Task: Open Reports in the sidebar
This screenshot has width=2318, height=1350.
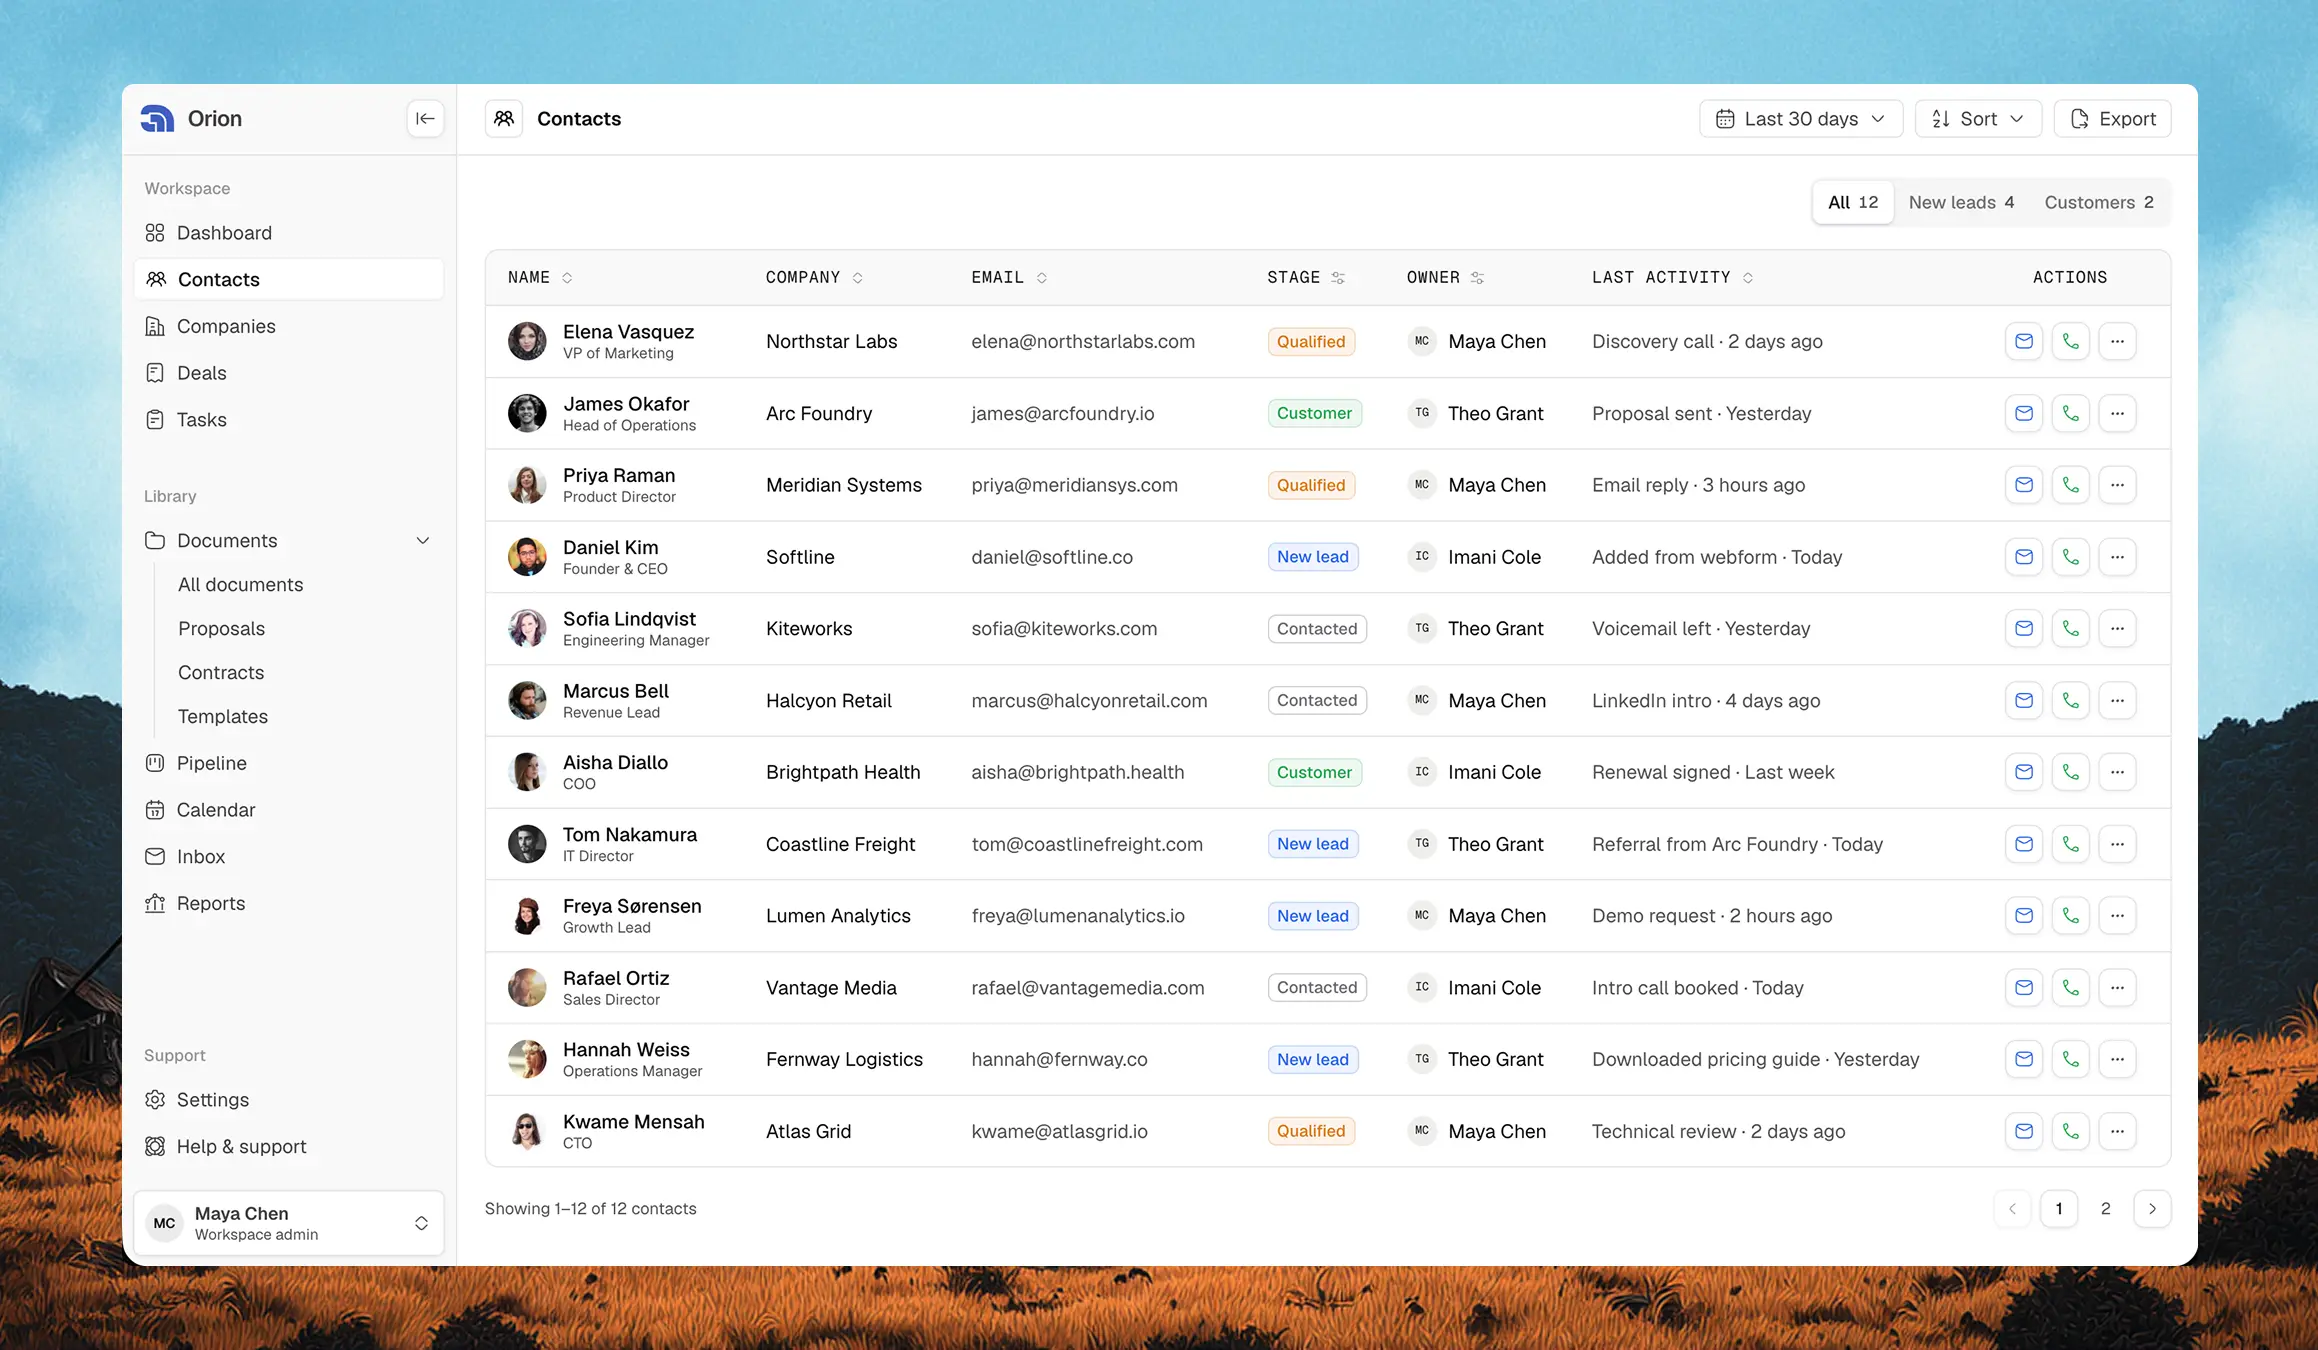Action: coord(289,904)
